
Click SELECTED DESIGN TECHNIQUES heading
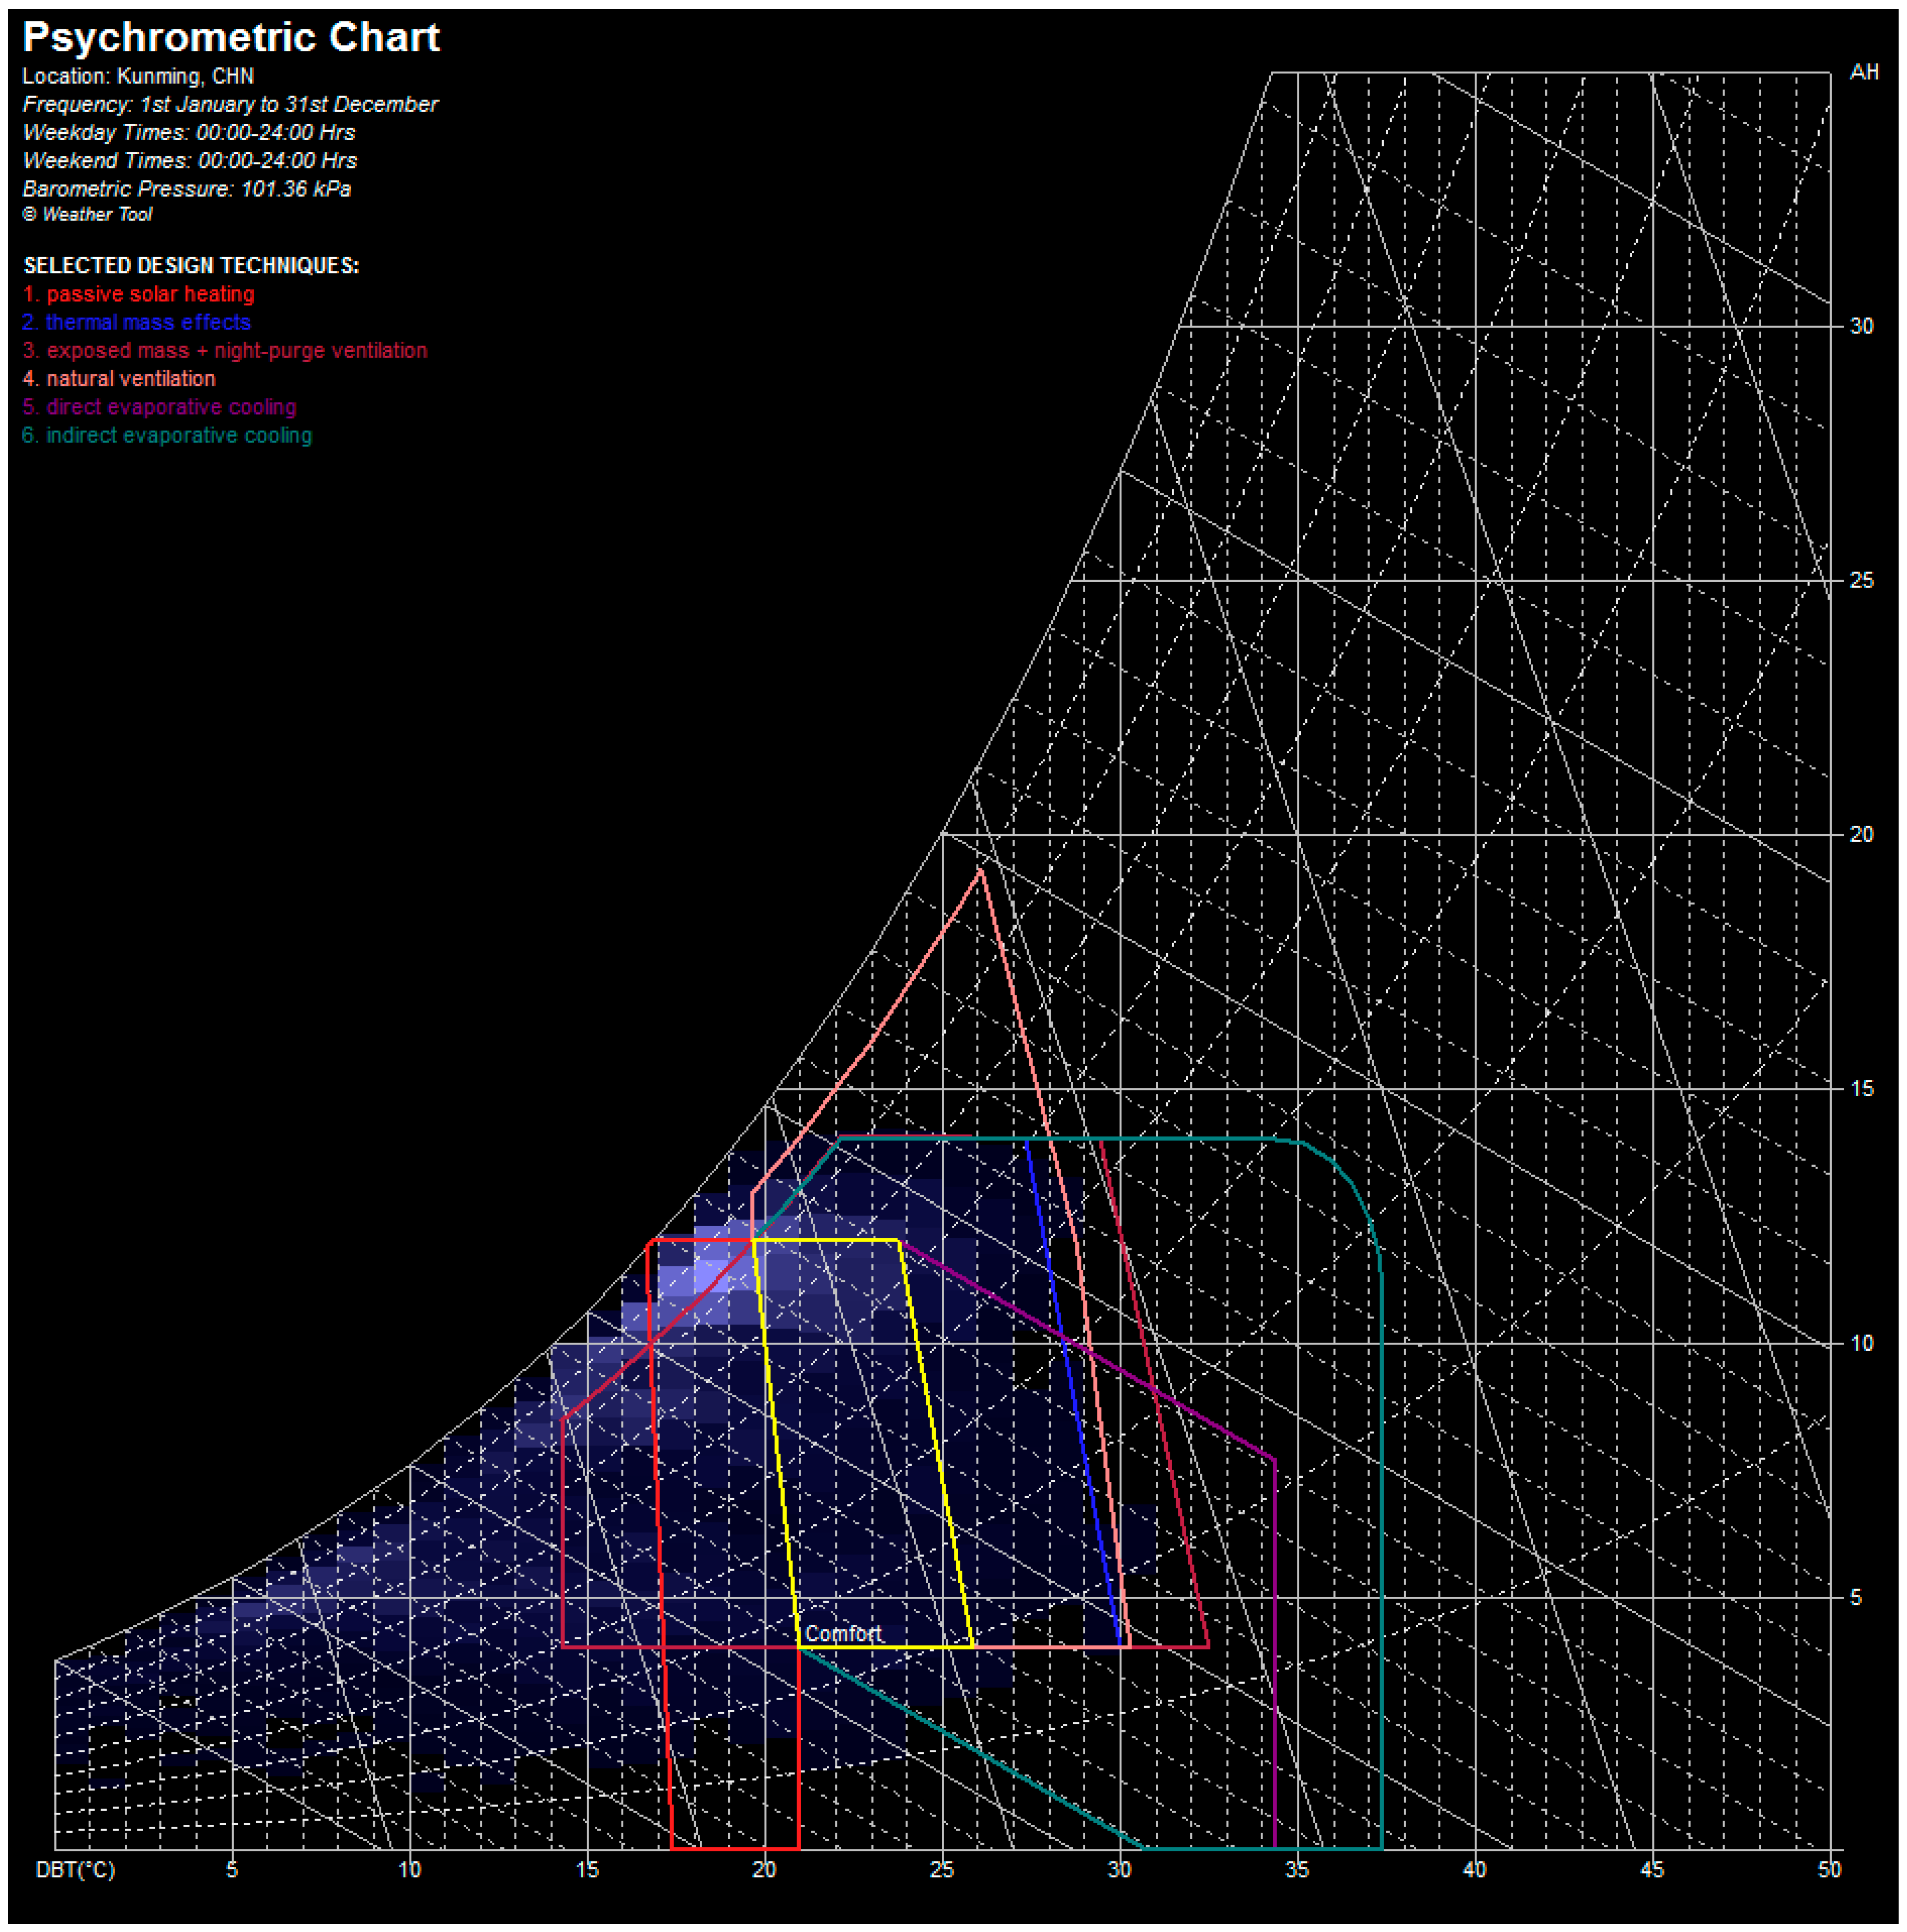point(191,266)
